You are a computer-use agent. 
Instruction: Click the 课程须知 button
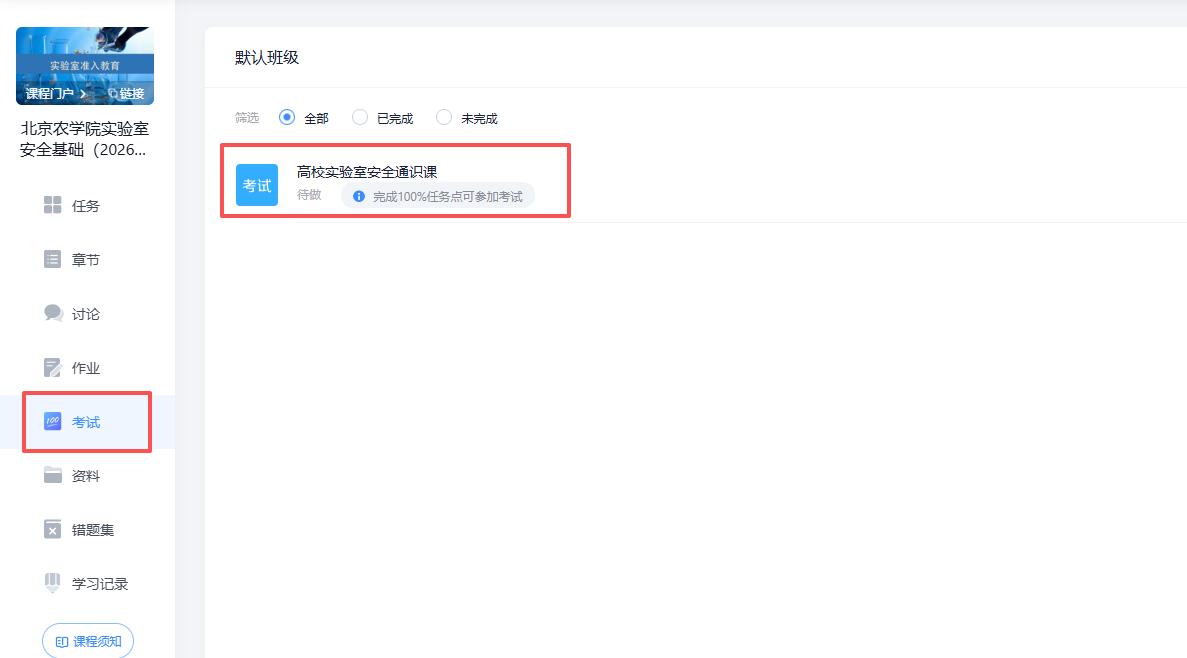click(88, 641)
